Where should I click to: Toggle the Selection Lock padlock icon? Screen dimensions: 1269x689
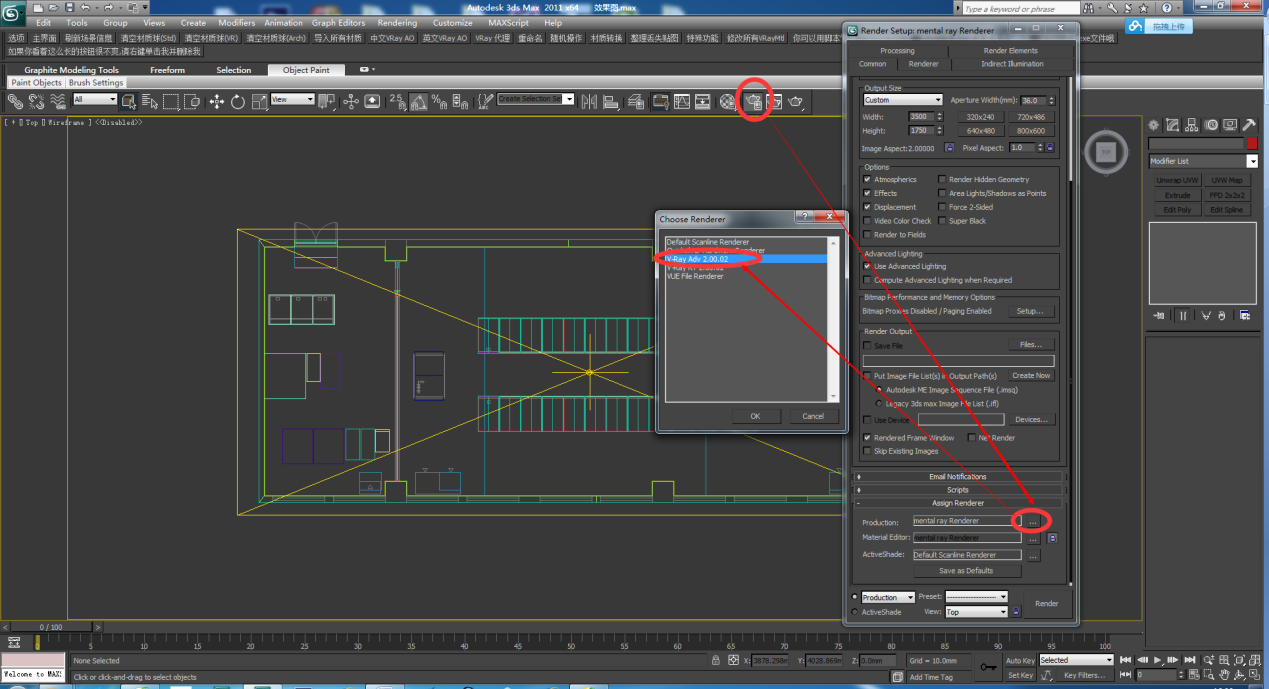(717, 660)
